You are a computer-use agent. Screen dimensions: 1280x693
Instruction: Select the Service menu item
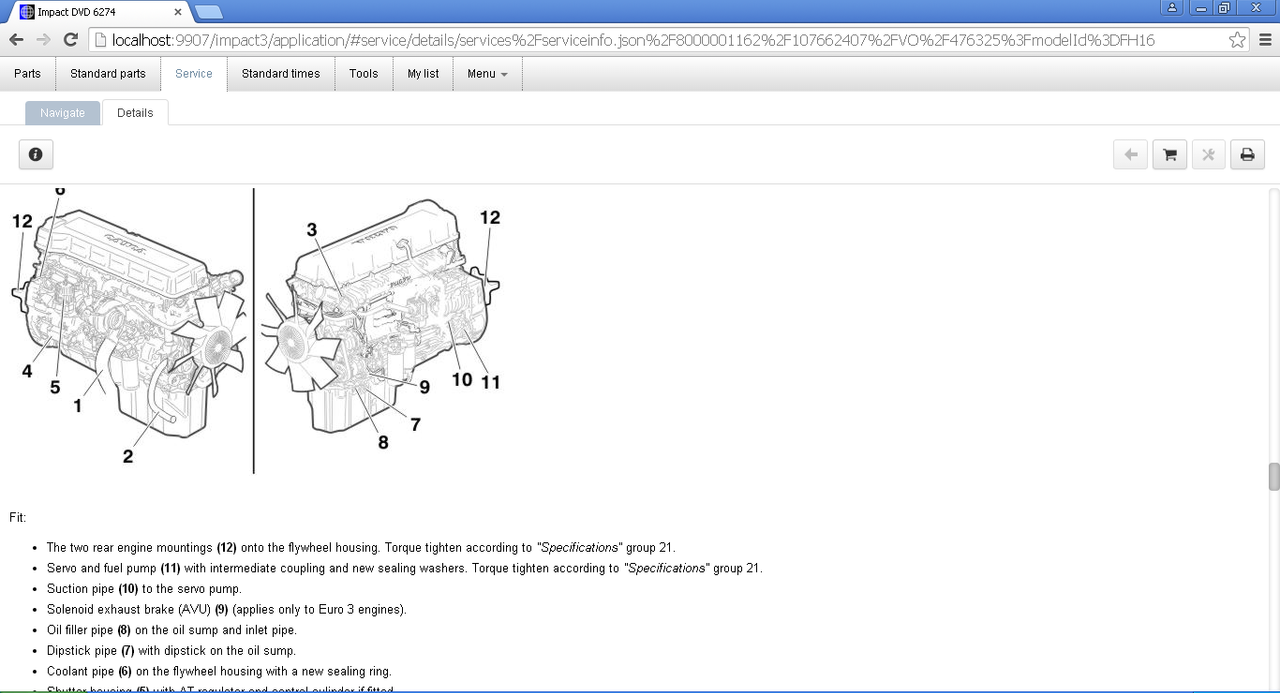(194, 74)
